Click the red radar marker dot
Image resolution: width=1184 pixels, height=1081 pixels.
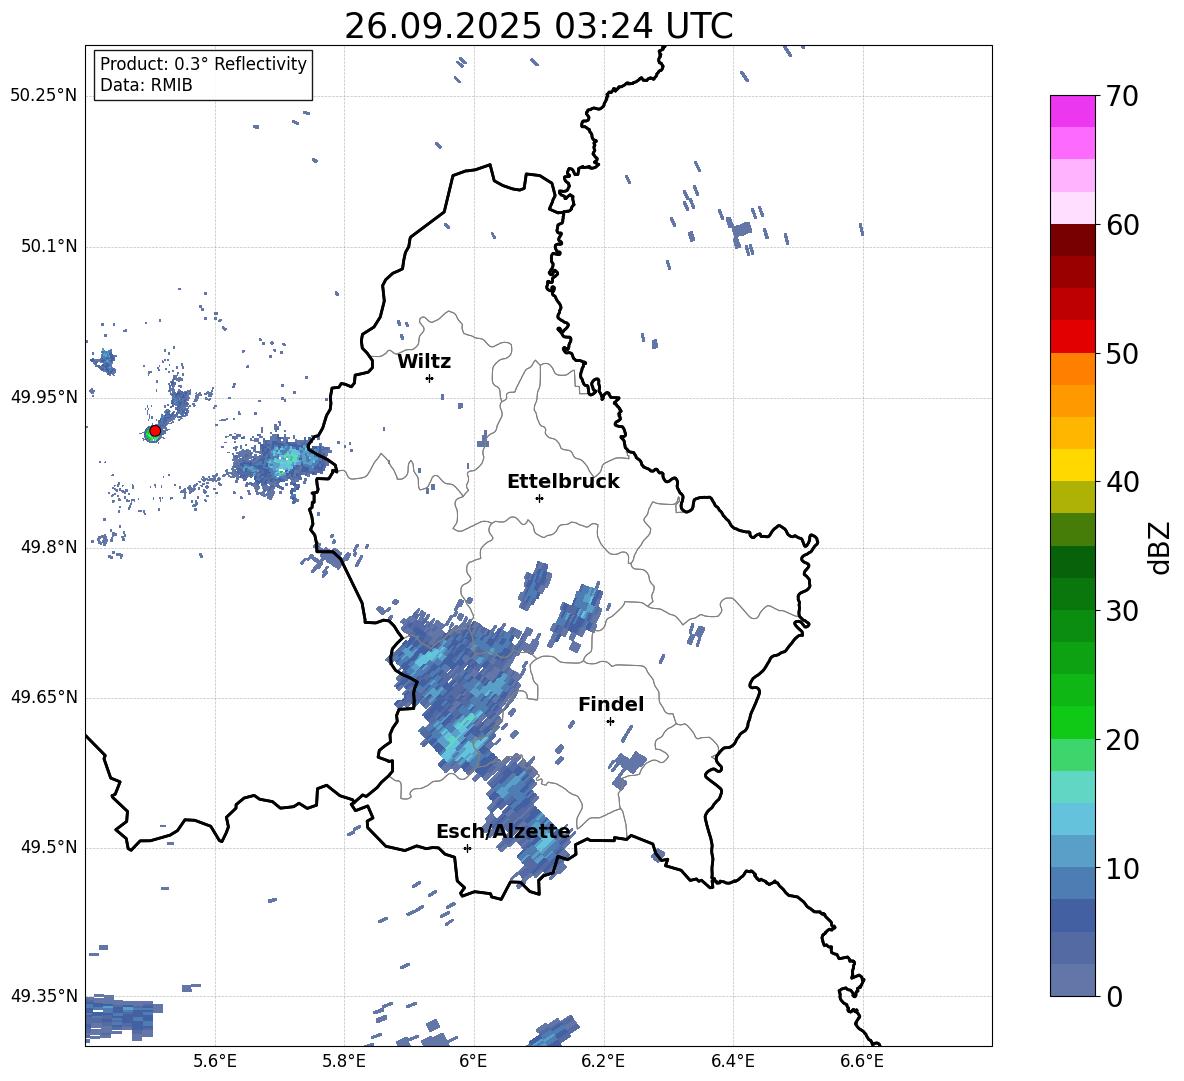(155, 430)
